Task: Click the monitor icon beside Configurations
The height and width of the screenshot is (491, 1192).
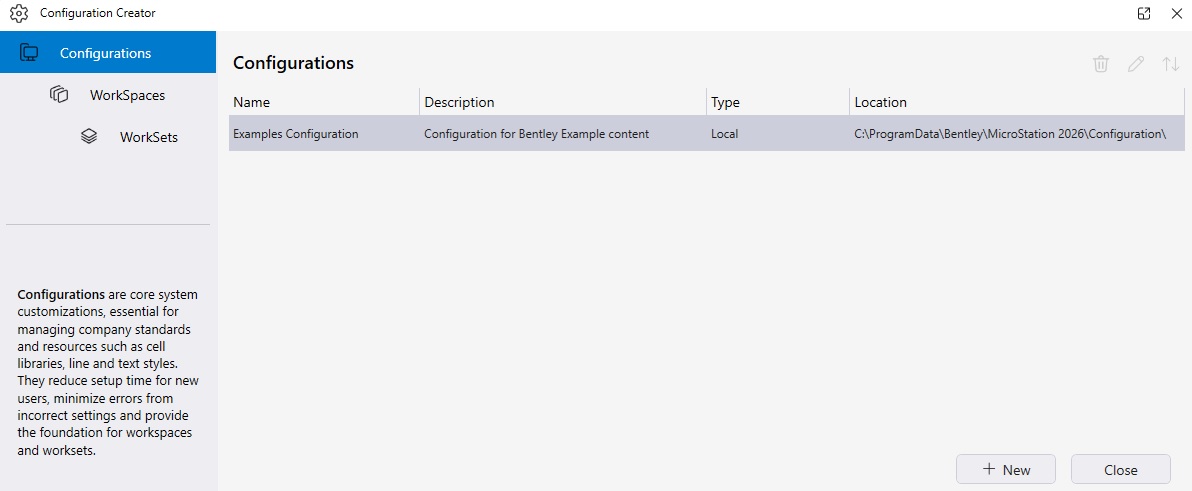Action: click(29, 53)
